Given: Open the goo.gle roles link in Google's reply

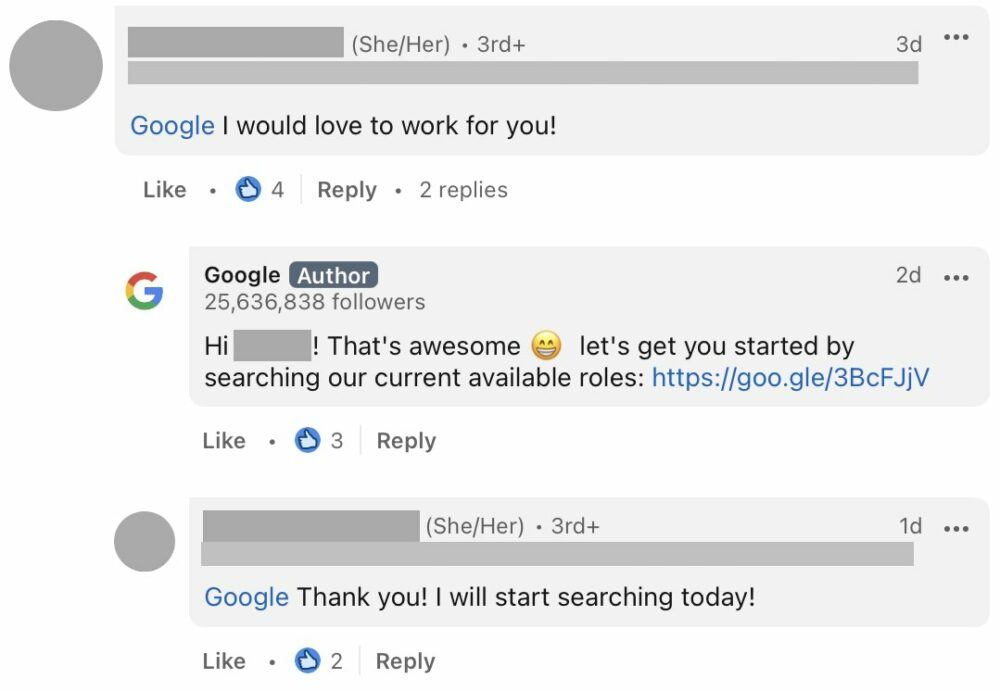Looking at the screenshot, I should [790, 377].
